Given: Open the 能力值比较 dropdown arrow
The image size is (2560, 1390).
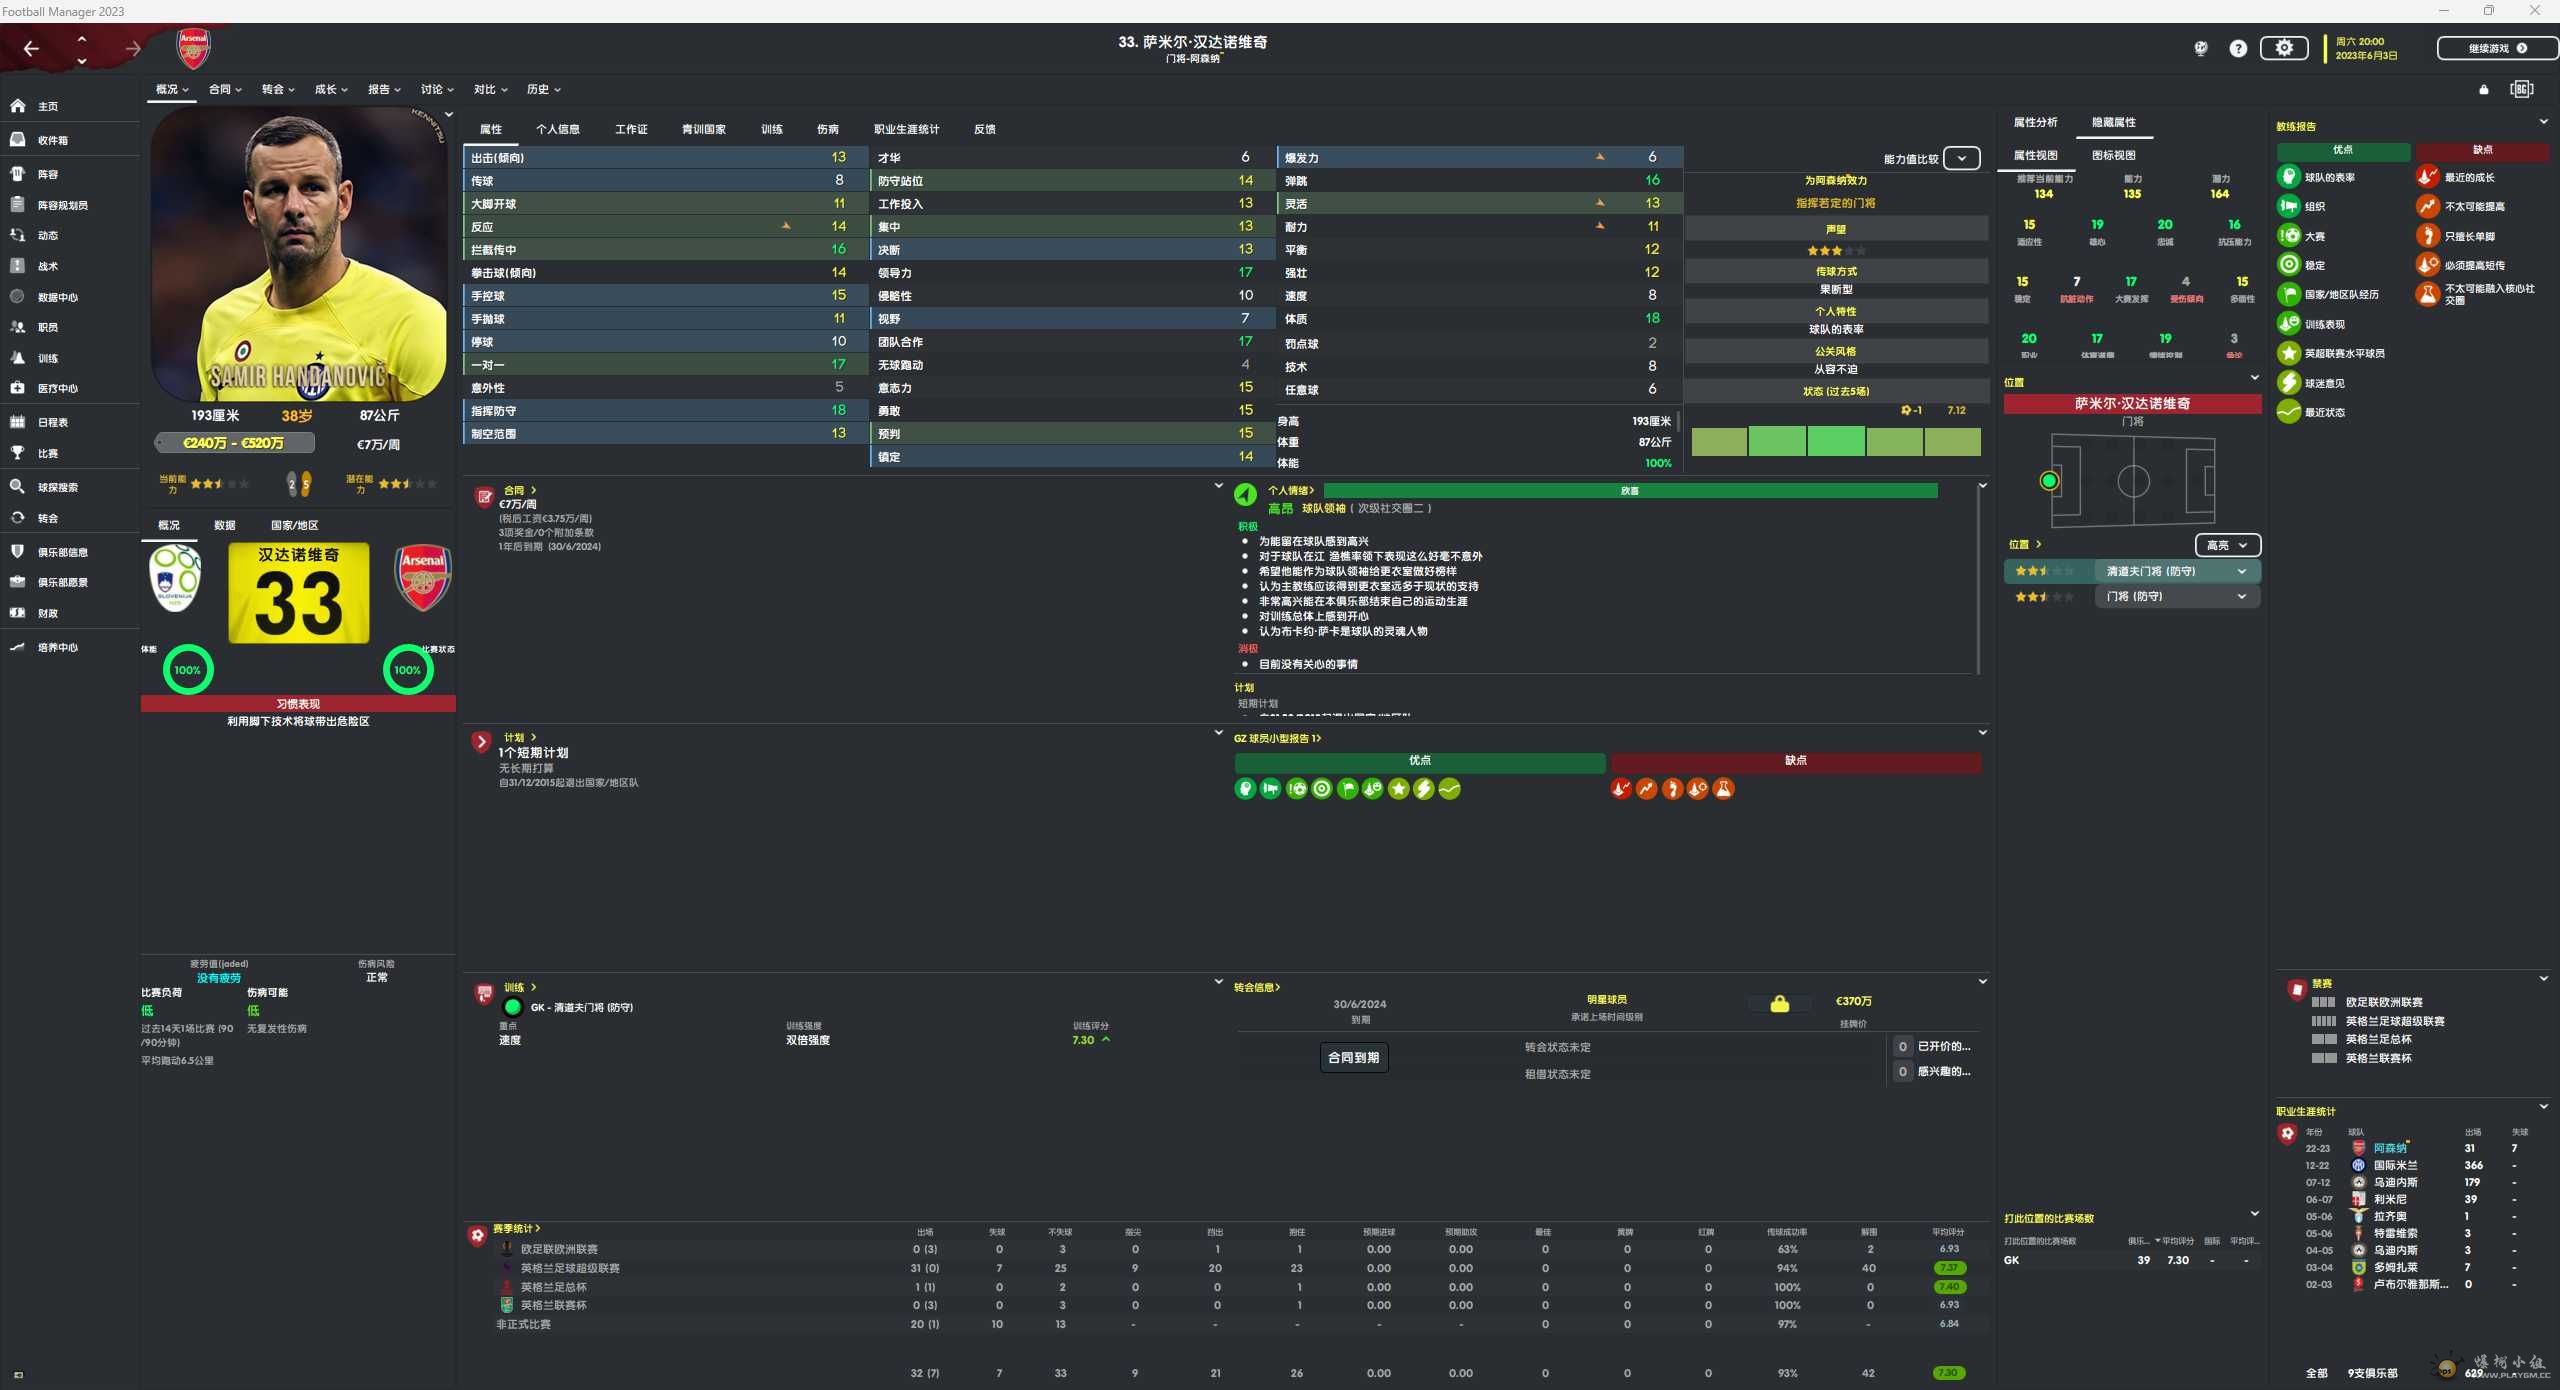Looking at the screenshot, I should click(1962, 158).
